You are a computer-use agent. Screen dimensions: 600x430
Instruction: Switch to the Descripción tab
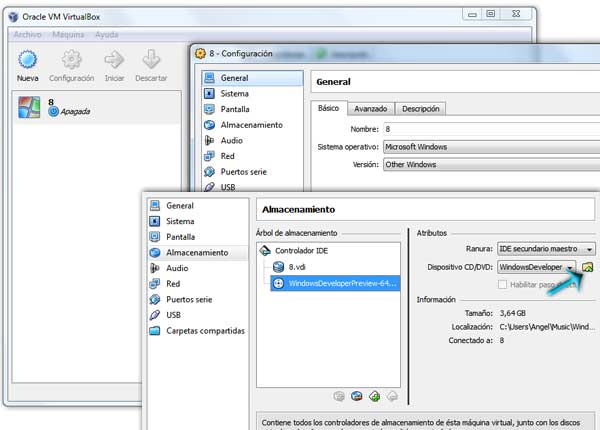click(421, 109)
